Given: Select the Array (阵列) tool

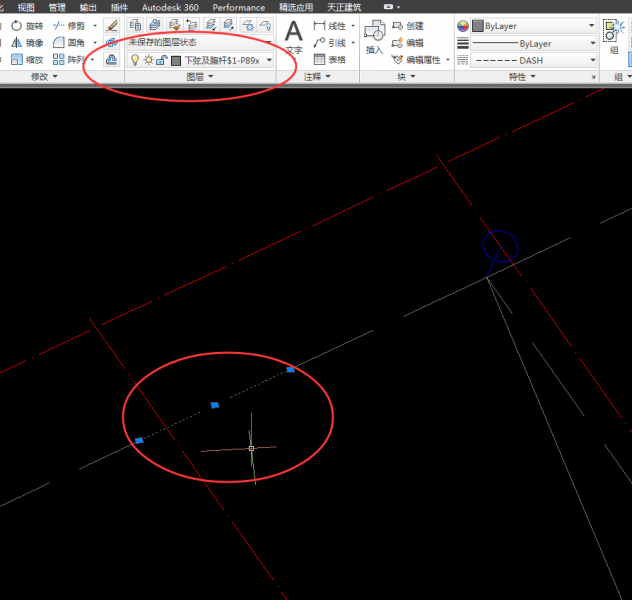Looking at the screenshot, I should point(69,60).
